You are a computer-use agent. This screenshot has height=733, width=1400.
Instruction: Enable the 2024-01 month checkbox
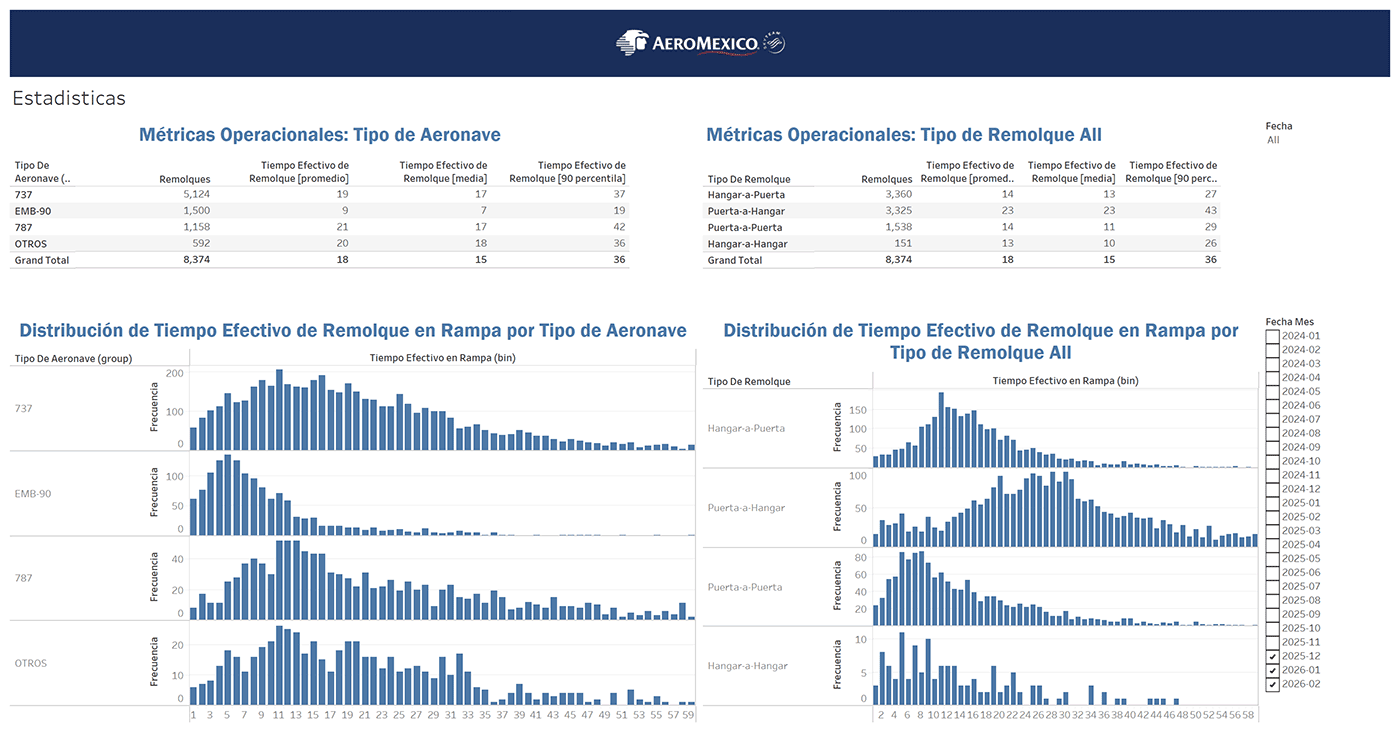[1272, 336]
